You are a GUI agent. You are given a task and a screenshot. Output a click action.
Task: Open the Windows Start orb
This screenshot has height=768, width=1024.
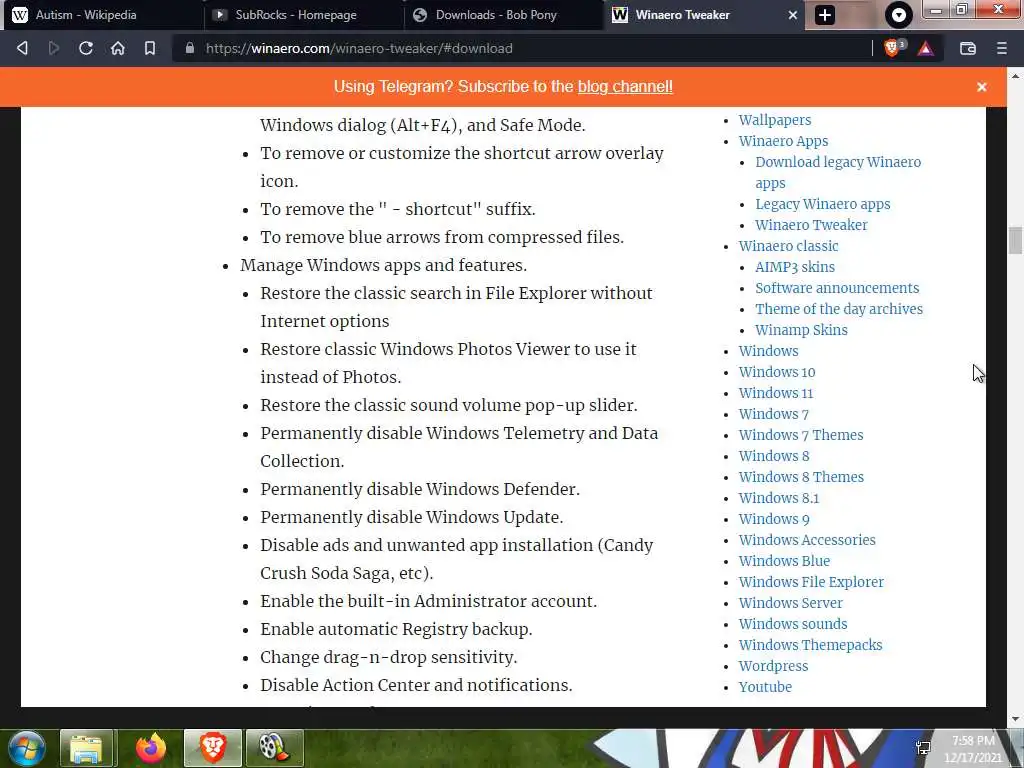pos(26,748)
